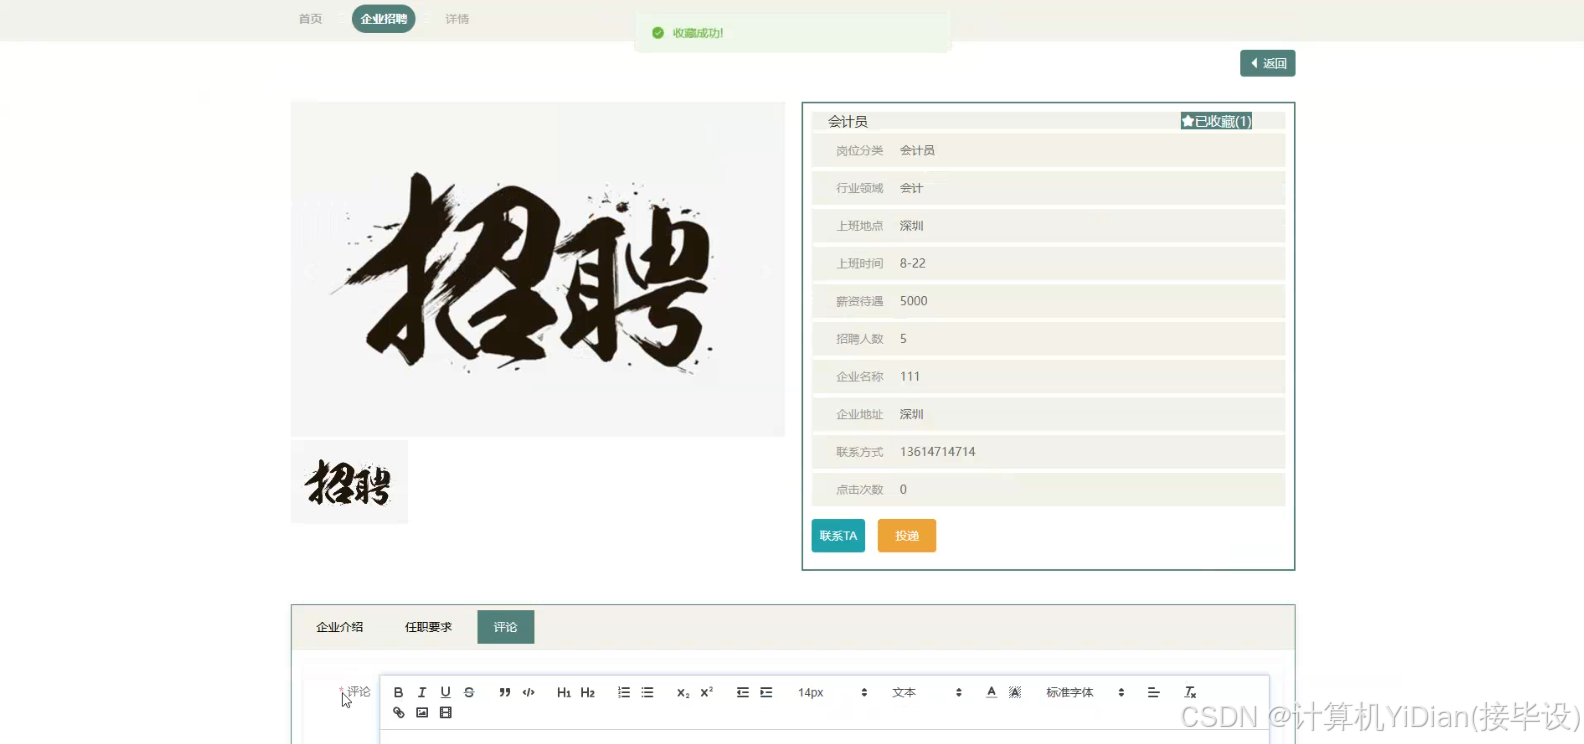Apply superscript formatting

[707, 692]
